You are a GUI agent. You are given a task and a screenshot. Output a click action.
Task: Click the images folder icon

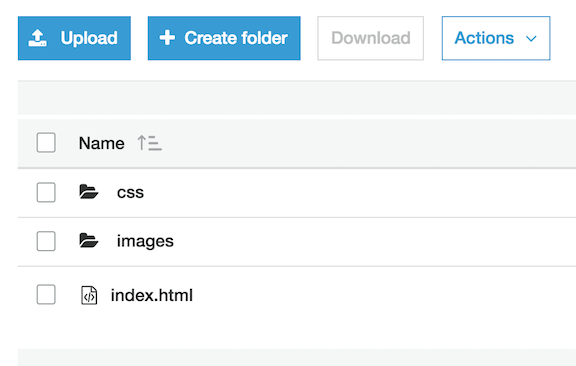89,241
